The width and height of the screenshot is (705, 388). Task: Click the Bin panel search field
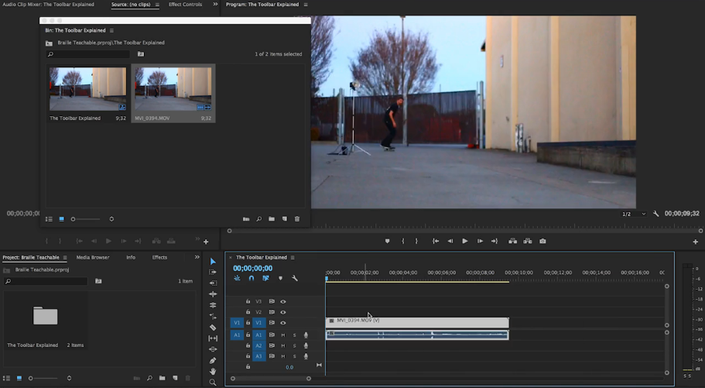pos(88,54)
